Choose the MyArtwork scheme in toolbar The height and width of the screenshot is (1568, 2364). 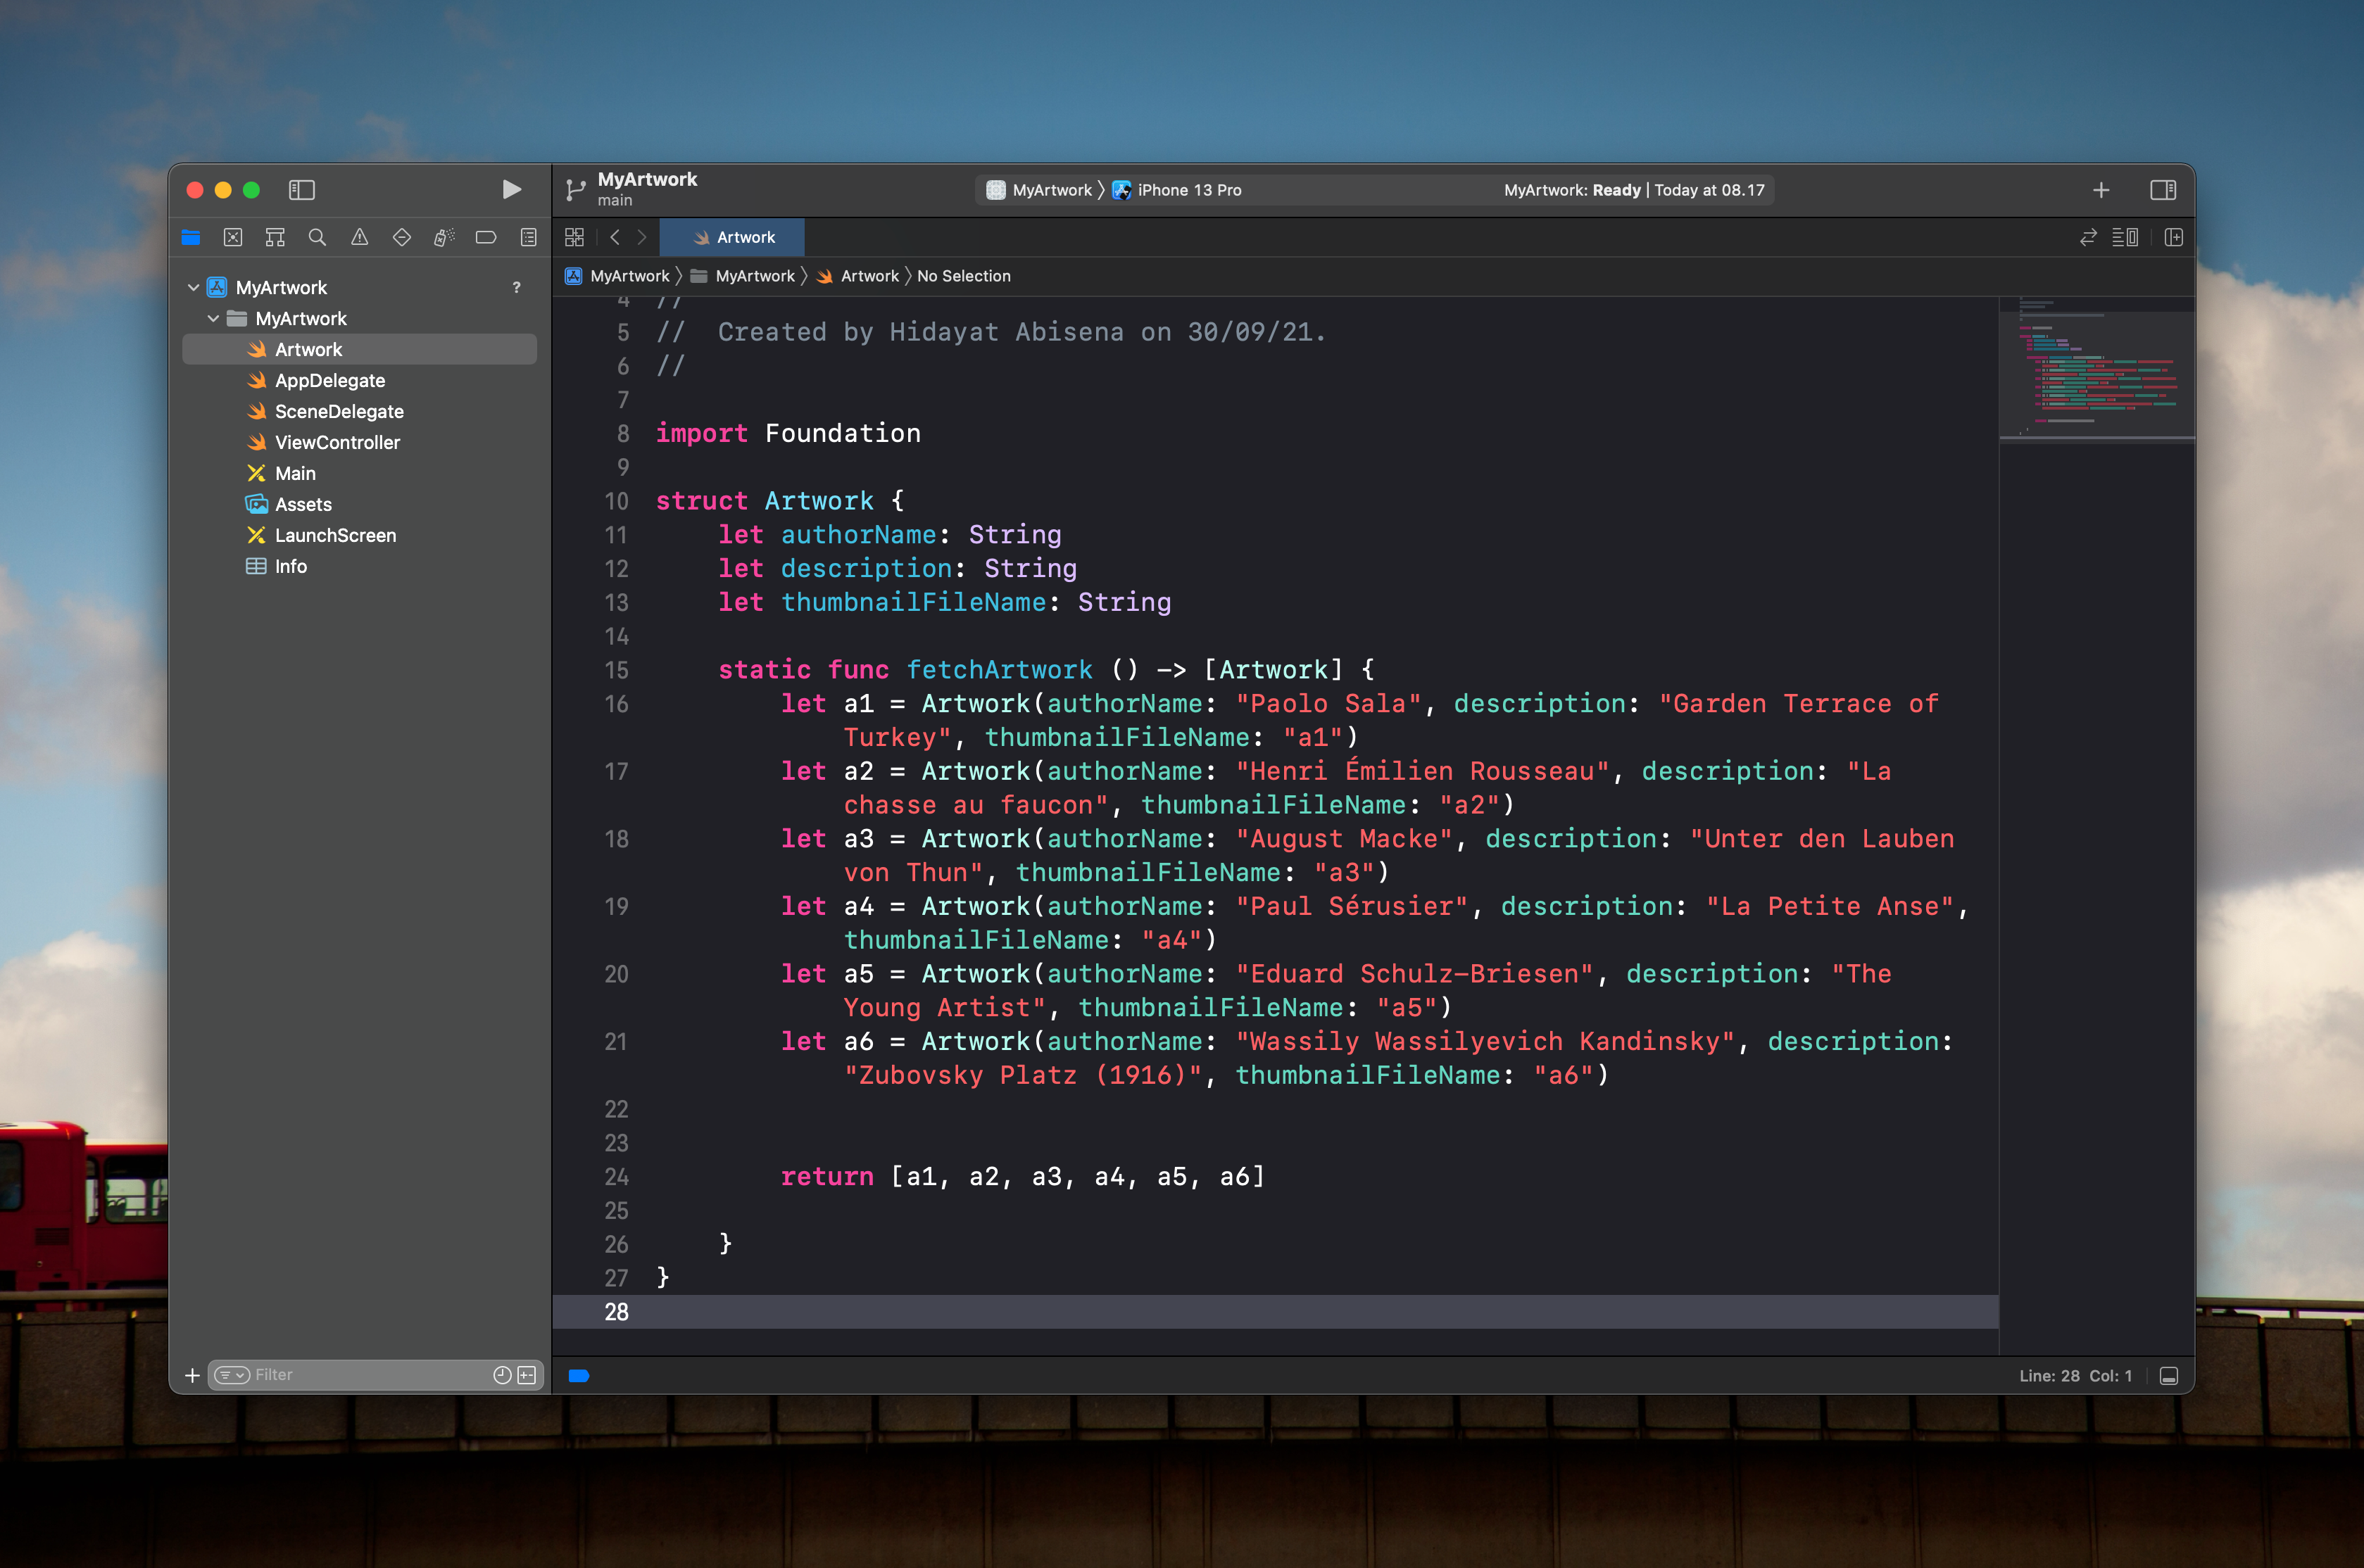[x=1040, y=190]
